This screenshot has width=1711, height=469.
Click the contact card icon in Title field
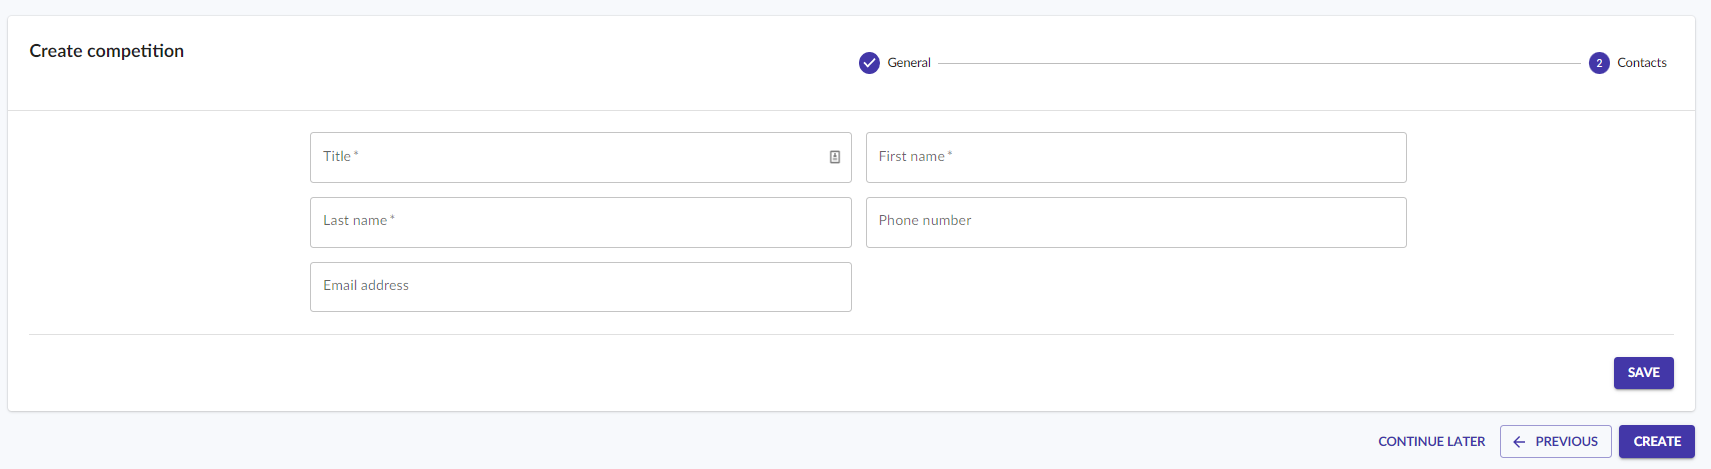click(x=835, y=157)
